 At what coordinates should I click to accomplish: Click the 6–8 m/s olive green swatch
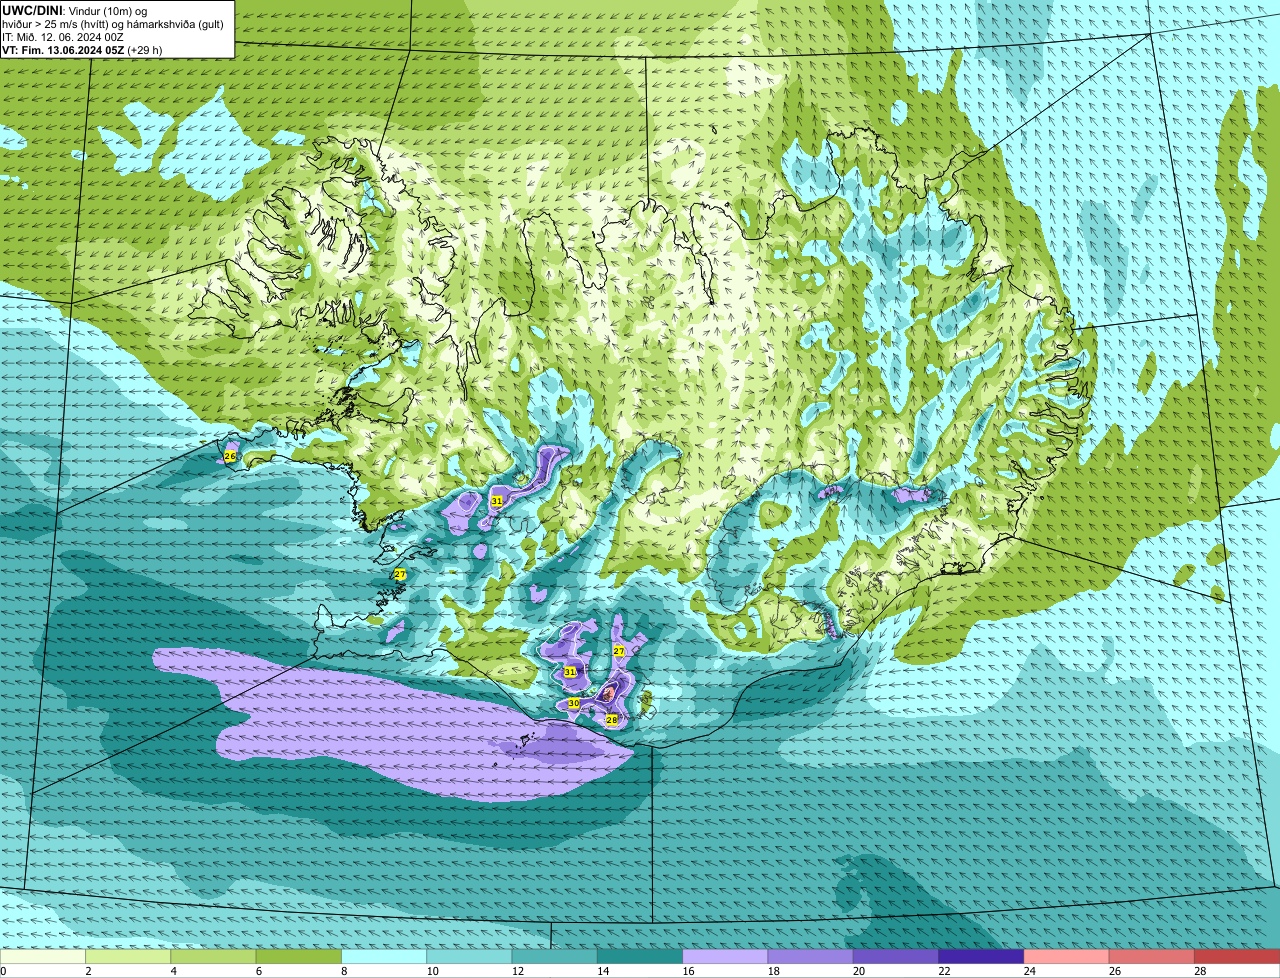pyautogui.click(x=298, y=956)
